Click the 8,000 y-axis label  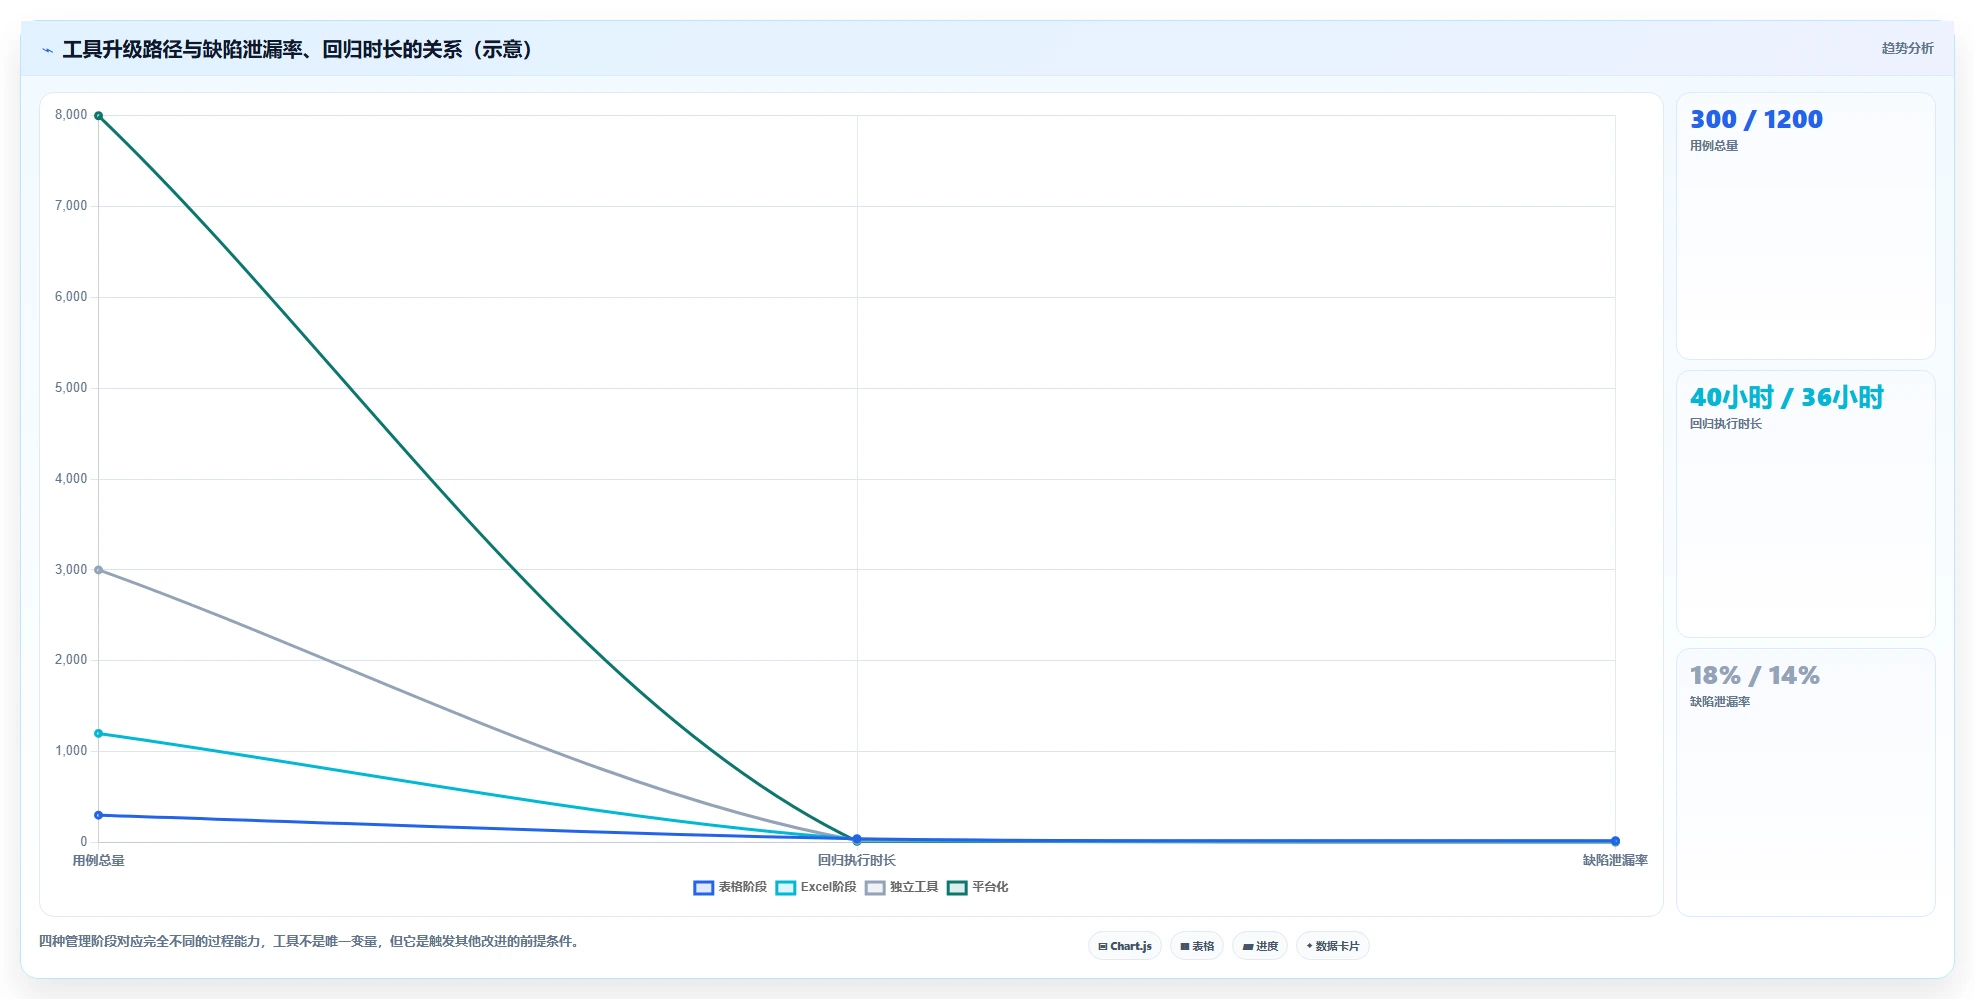click(x=71, y=115)
